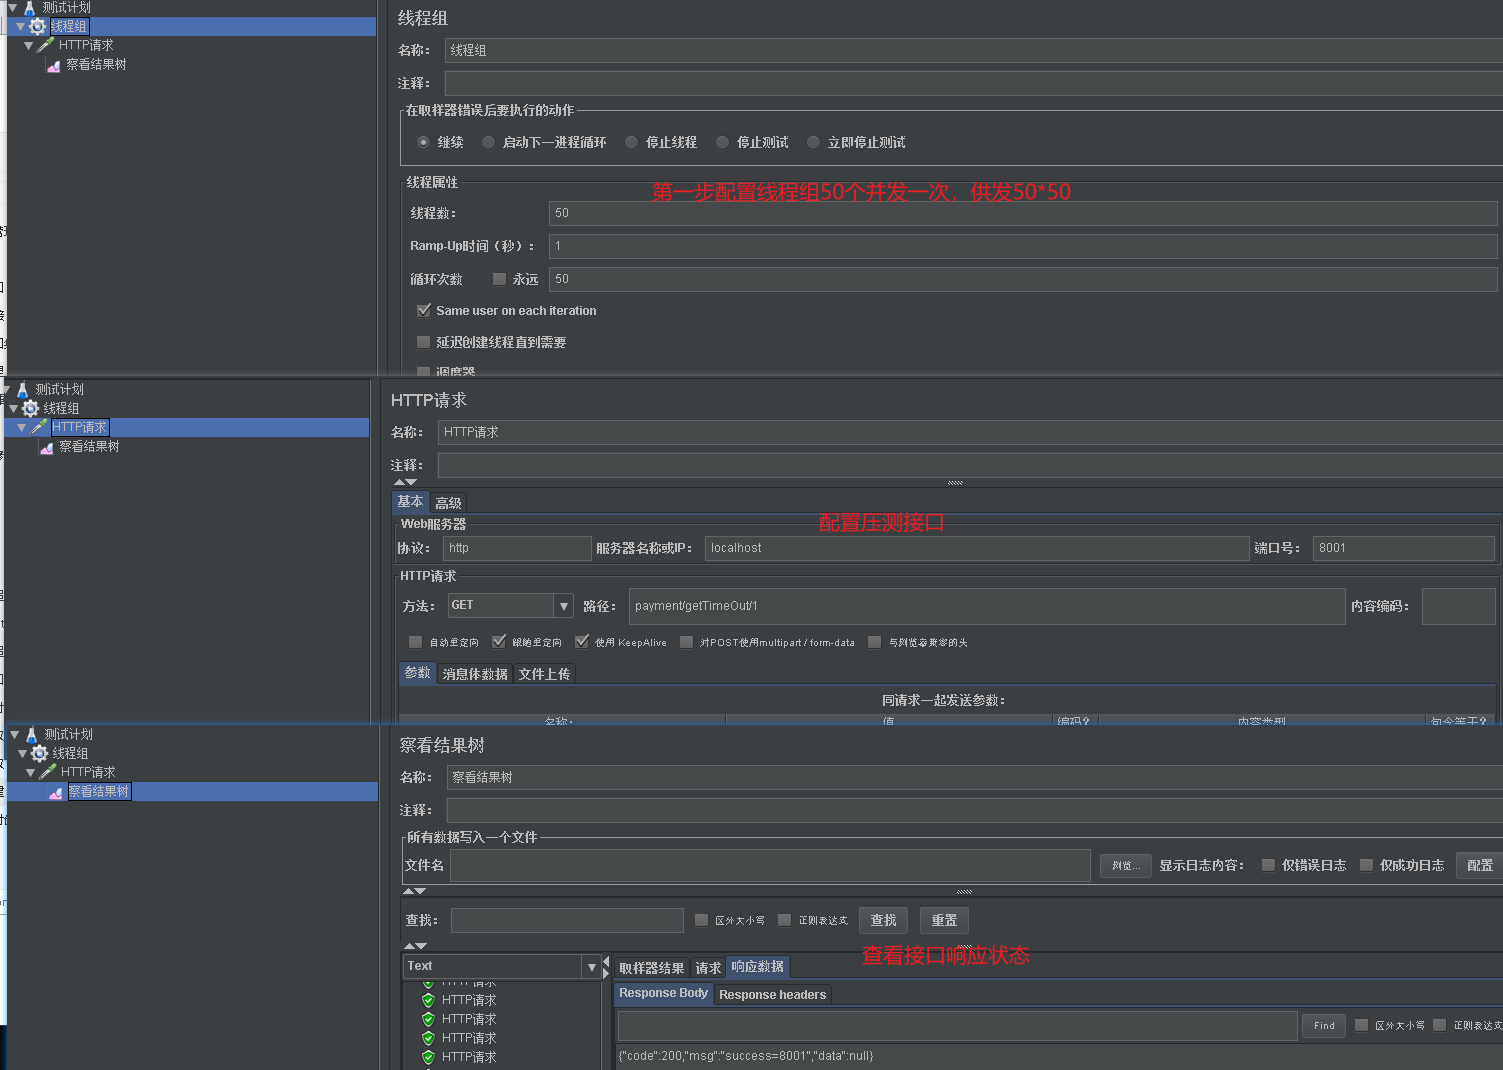Collapse the highlighted HTTP请求 tree node
The height and width of the screenshot is (1070, 1503).
coord(22,427)
